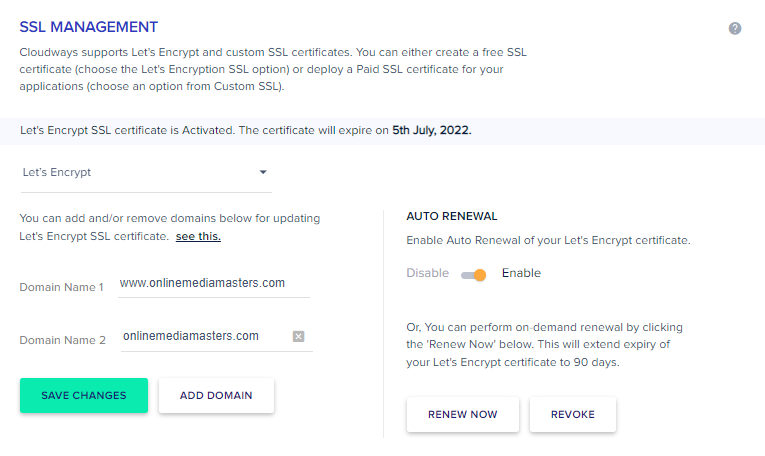This screenshot has height=456, width=765.
Task: Click the ADD DOMAIN button
Action: [216, 396]
